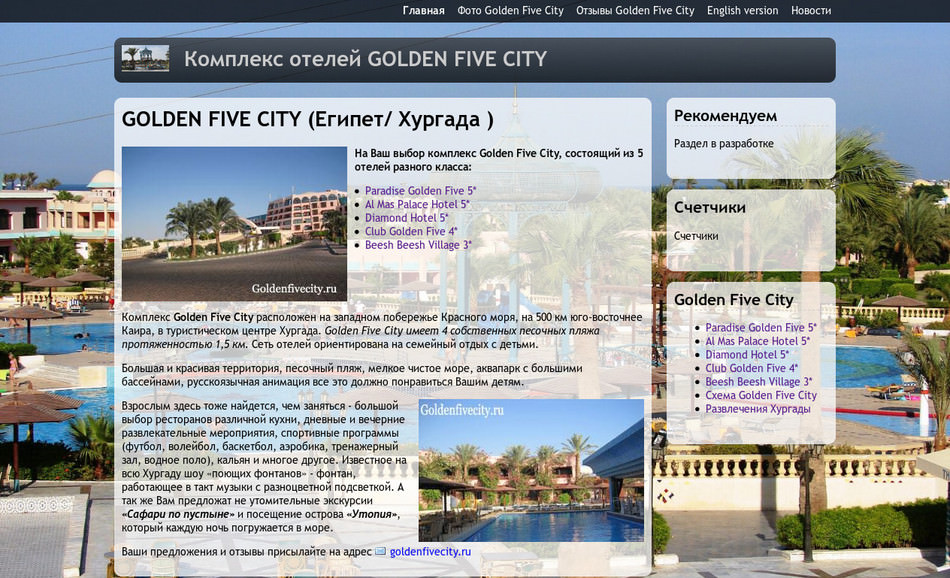
Task: Go to Фото Golden Five City page
Action: click(x=510, y=11)
